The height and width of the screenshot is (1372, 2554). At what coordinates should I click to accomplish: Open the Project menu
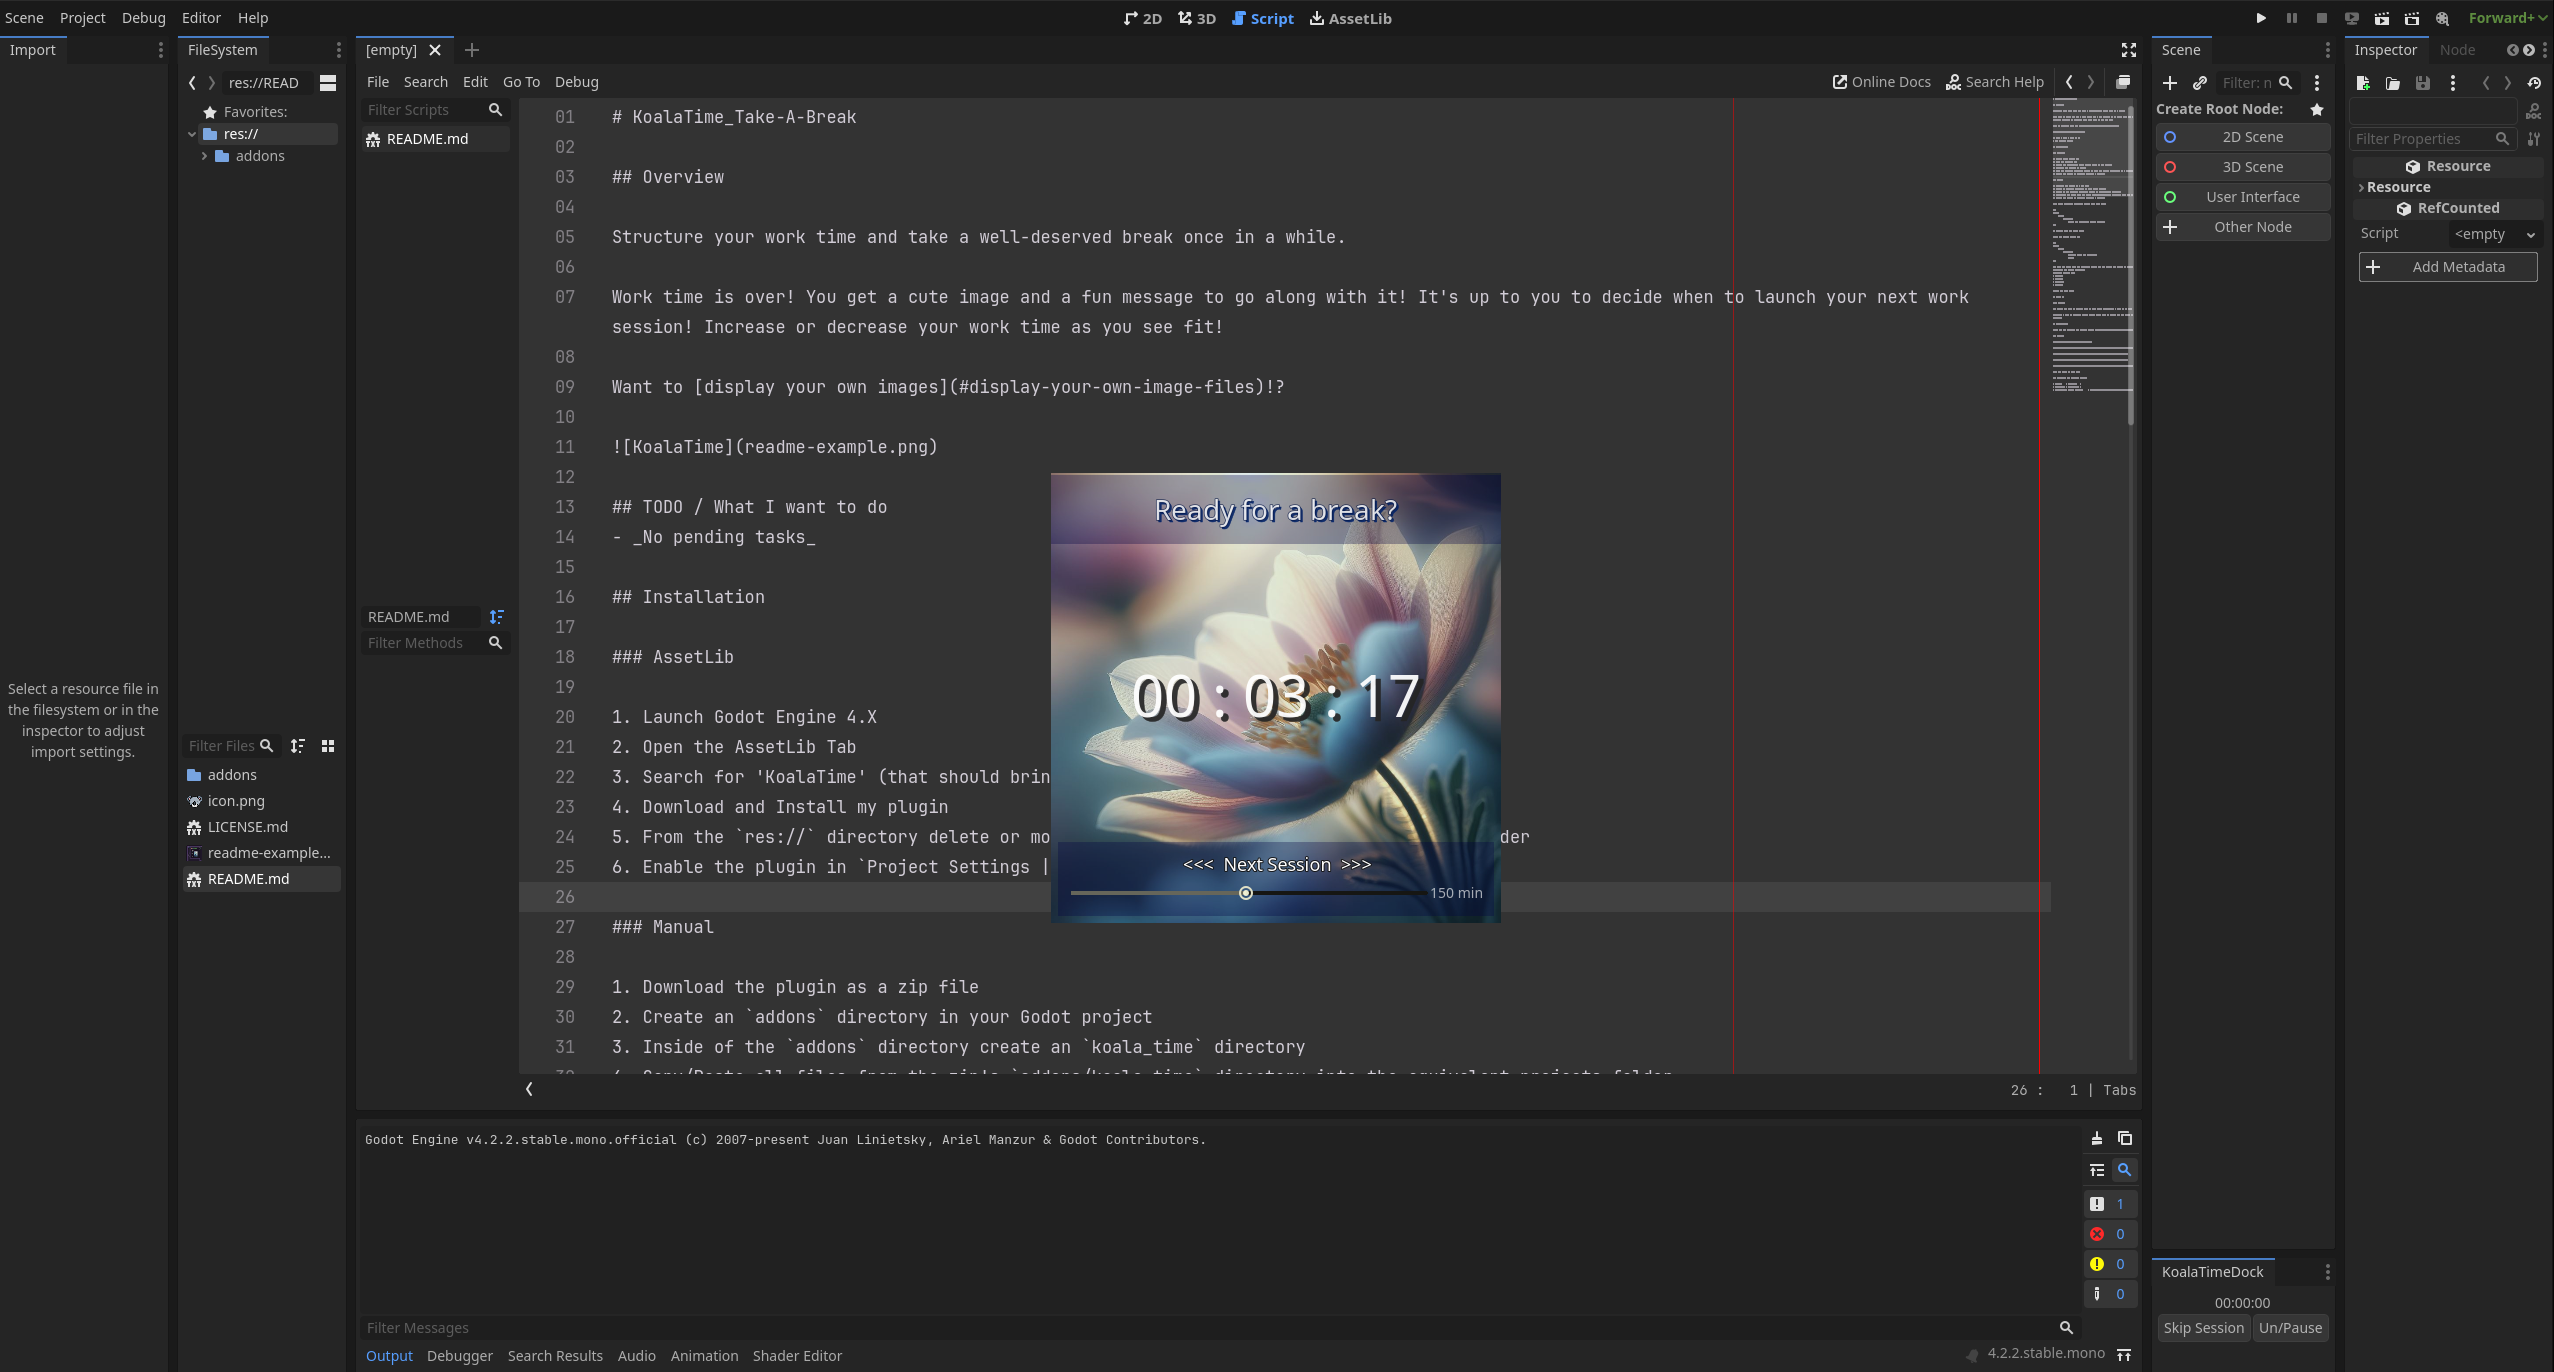(x=82, y=18)
